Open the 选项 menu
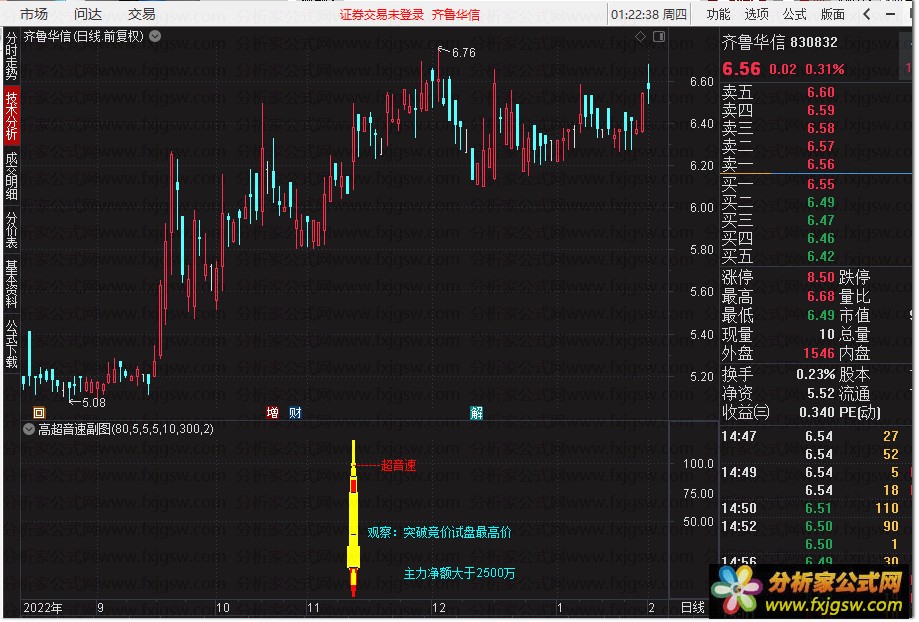The height and width of the screenshot is (622, 919). 756,14
